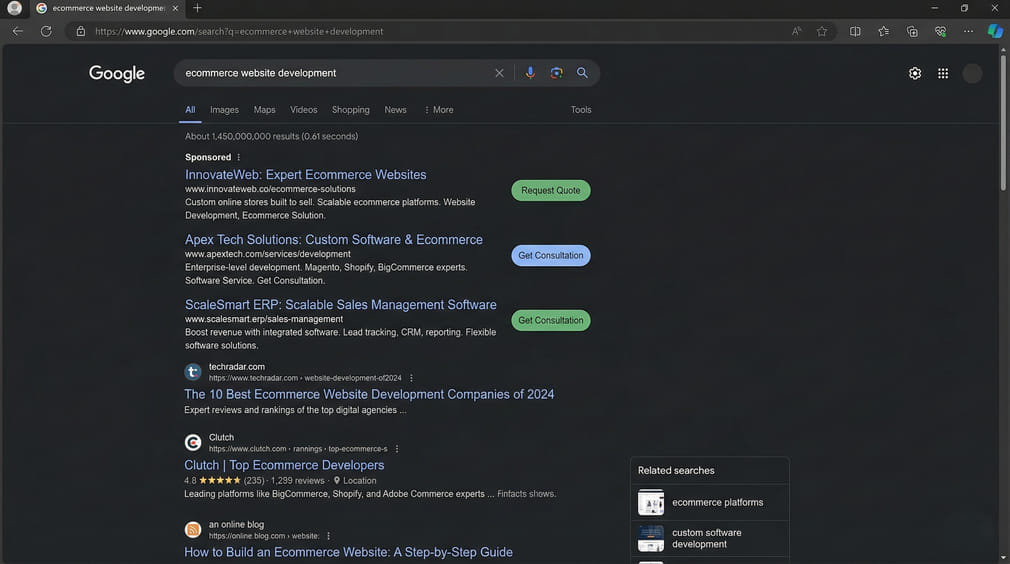
Task: Open search Tools options
Action: tap(581, 109)
